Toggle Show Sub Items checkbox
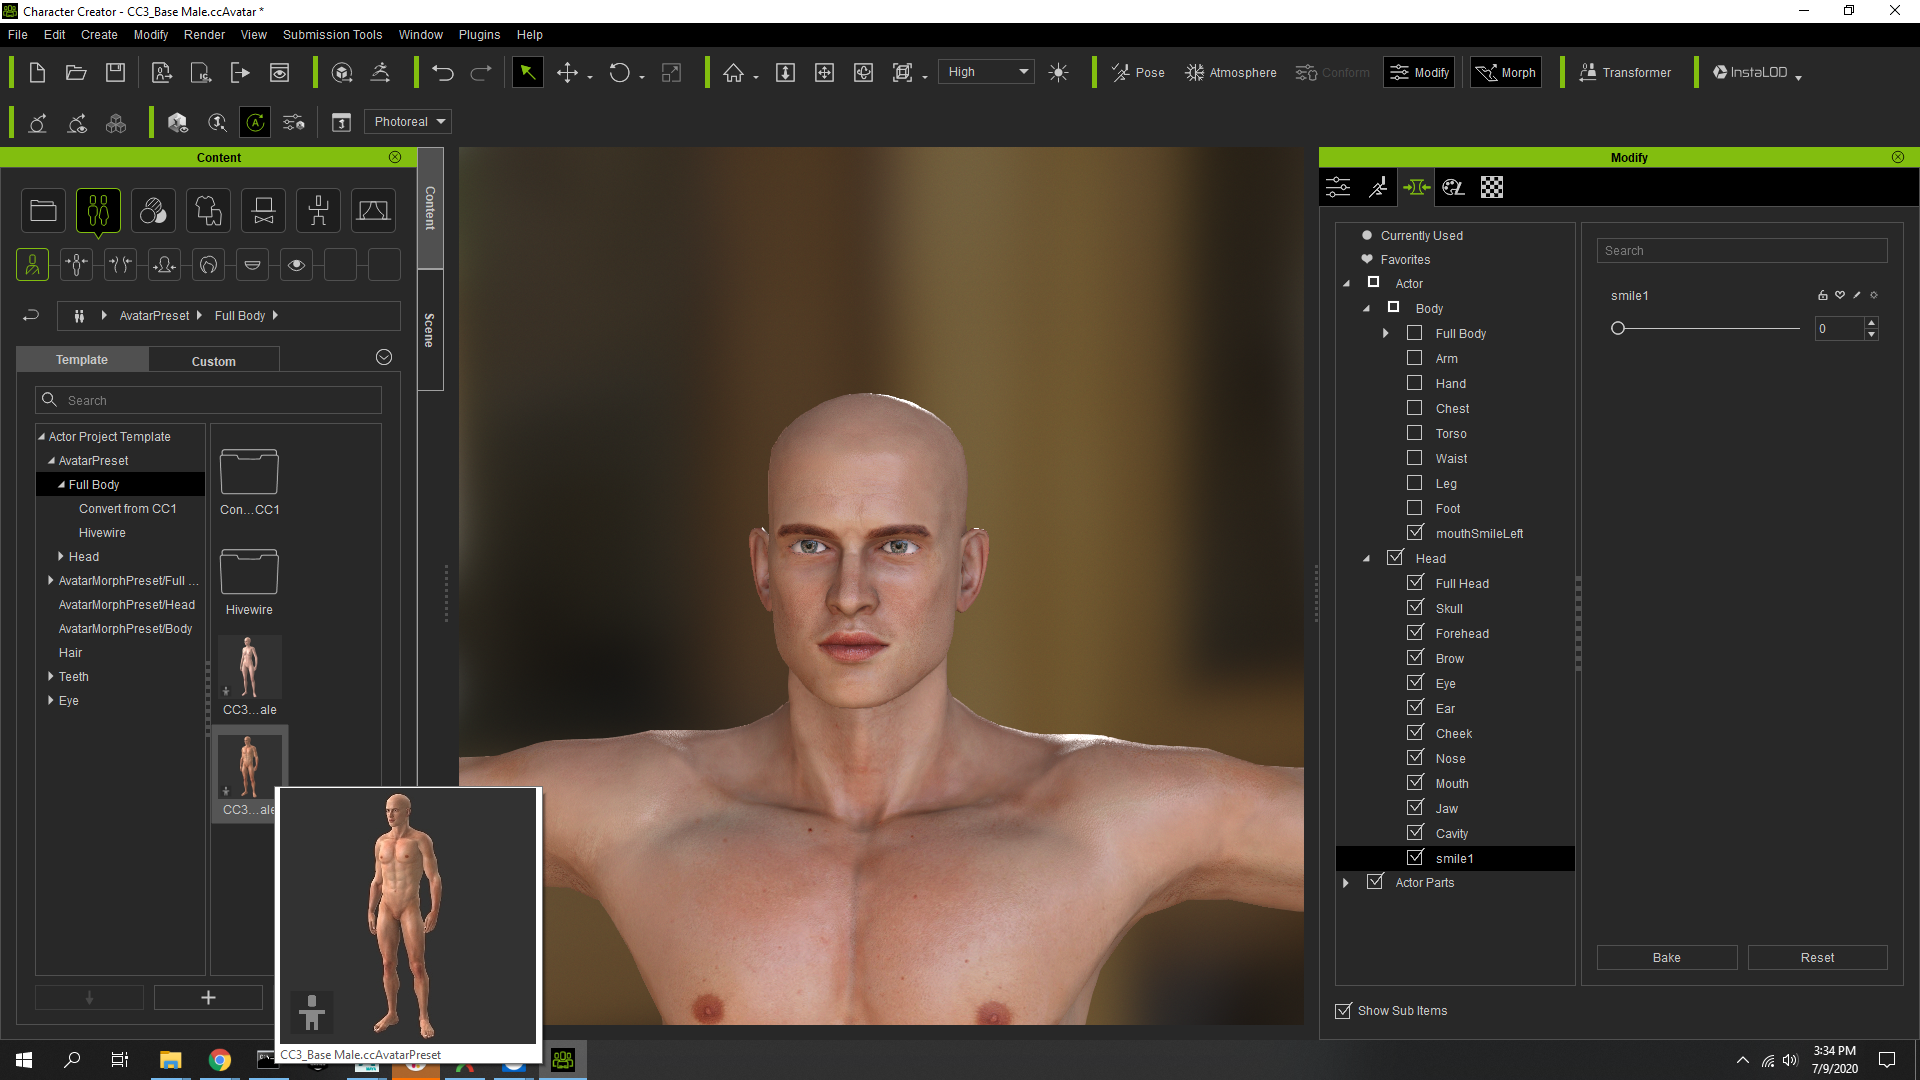1920x1080 pixels. [1343, 1011]
